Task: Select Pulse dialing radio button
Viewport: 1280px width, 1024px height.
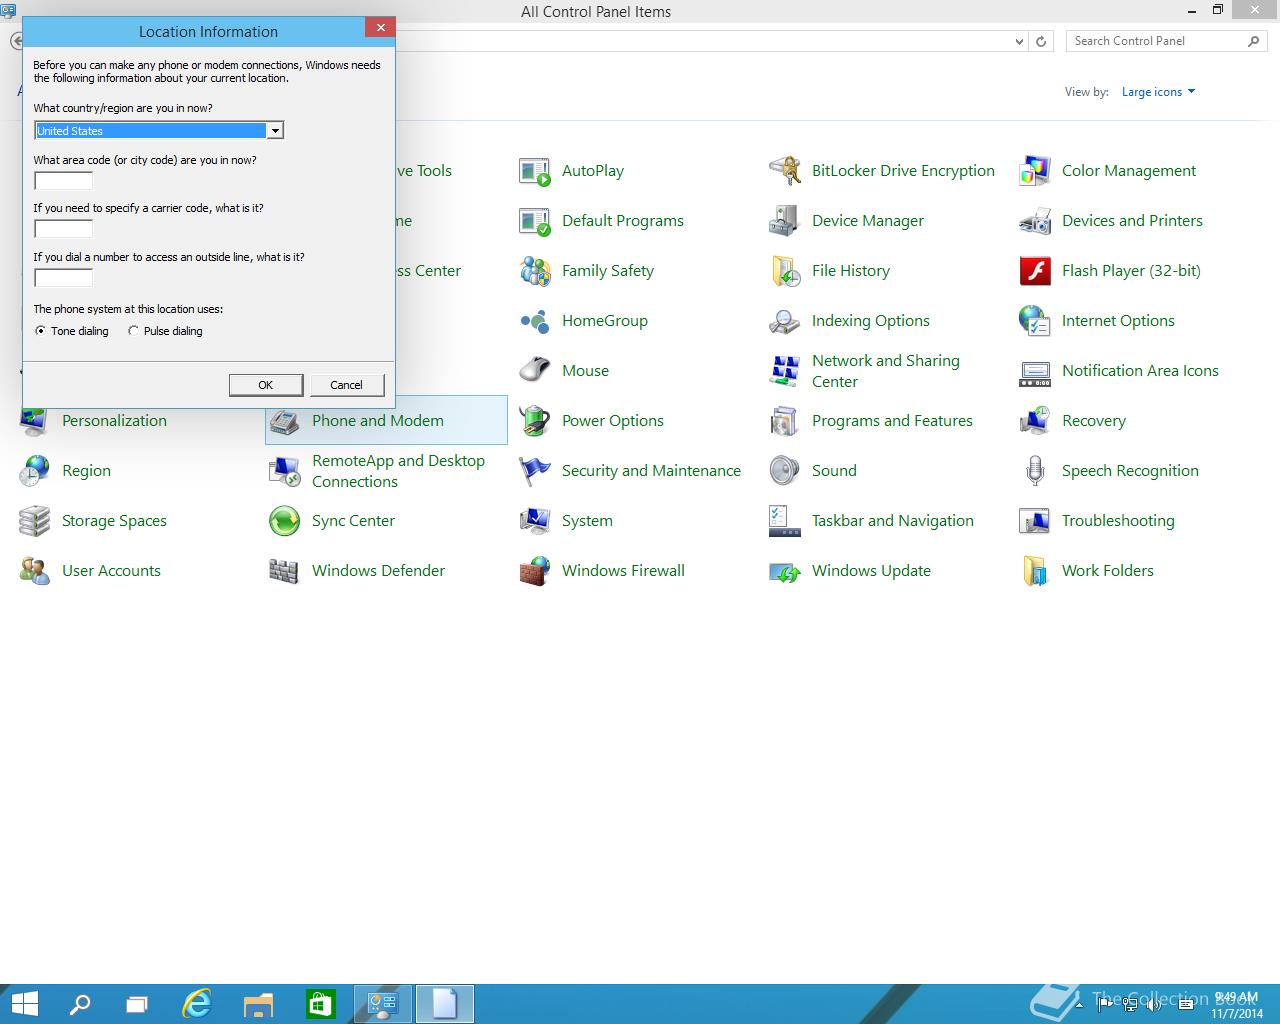Action: (133, 331)
